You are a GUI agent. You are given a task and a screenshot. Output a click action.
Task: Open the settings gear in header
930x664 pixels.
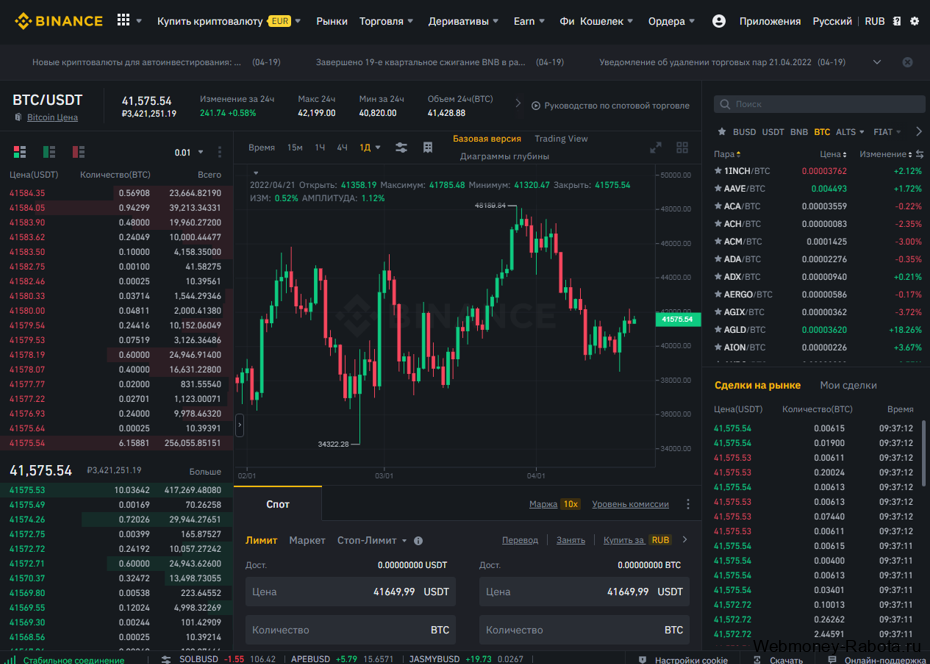tap(914, 21)
